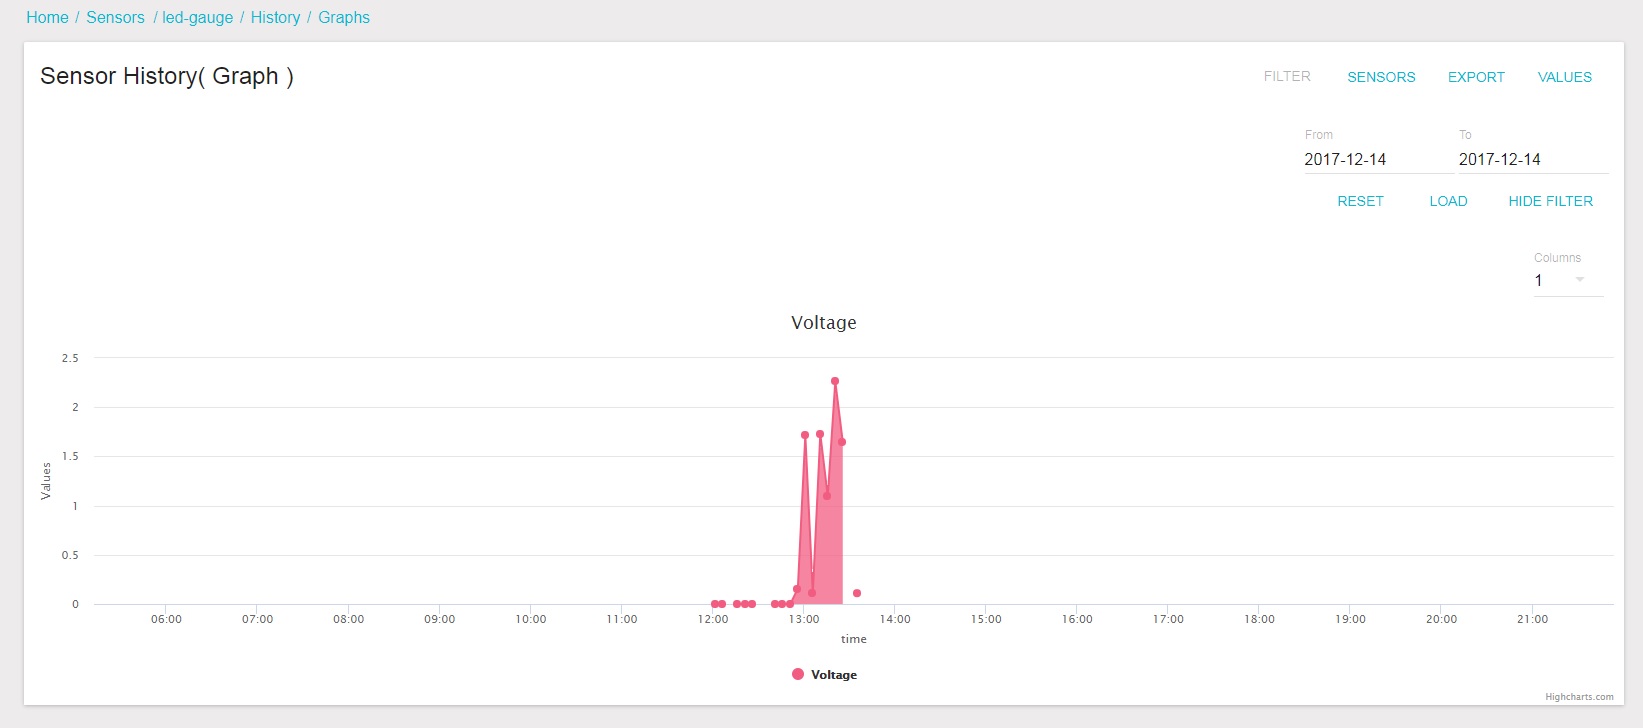Click the FILTER option
Viewport: 1643px width, 728px height.
(x=1287, y=76)
